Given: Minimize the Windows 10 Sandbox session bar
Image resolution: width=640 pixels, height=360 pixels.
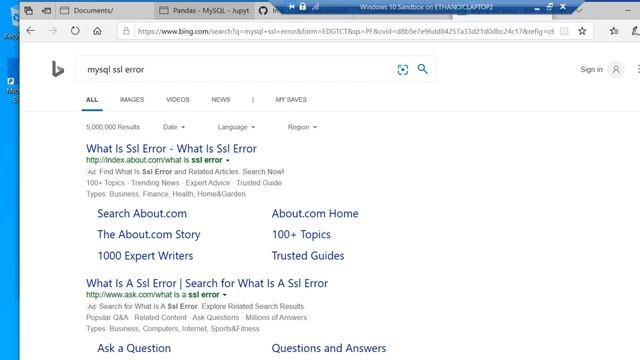Looking at the screenshot, I should 537,7.
